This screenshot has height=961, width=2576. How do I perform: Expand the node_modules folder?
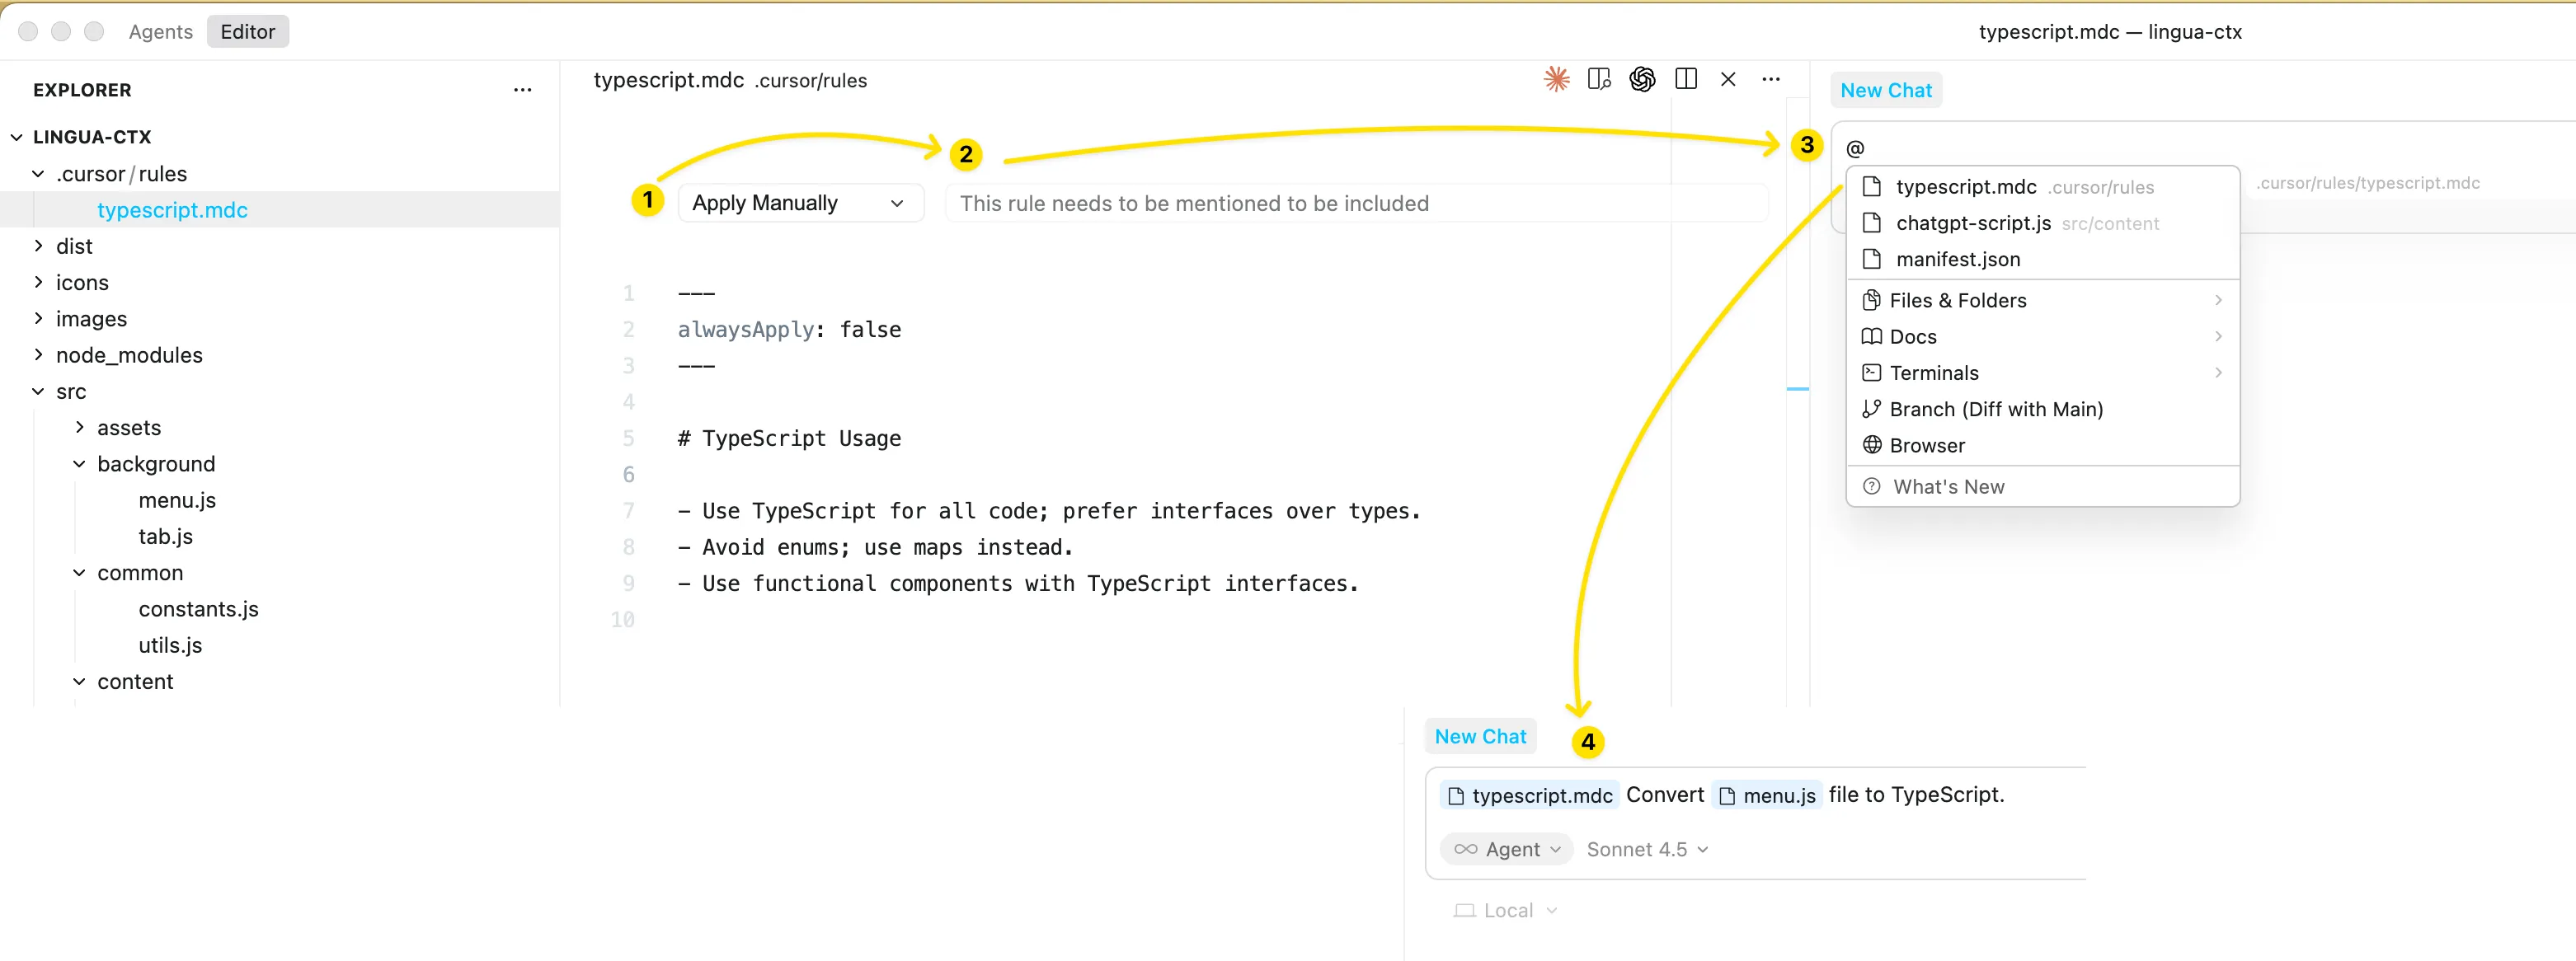129,355
